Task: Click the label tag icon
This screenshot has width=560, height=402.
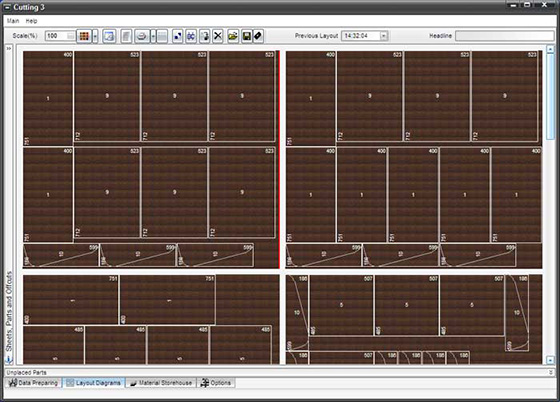Action: click(258, 36)
